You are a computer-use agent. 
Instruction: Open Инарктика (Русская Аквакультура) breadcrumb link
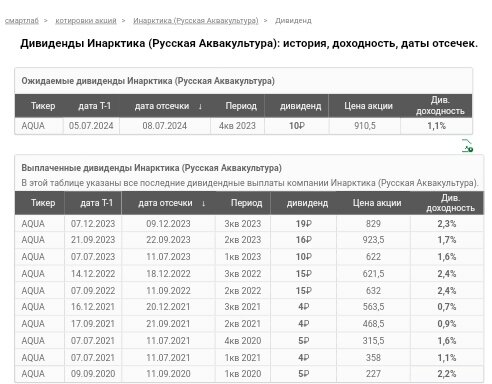pyautogui.click(x=196, y=21)
